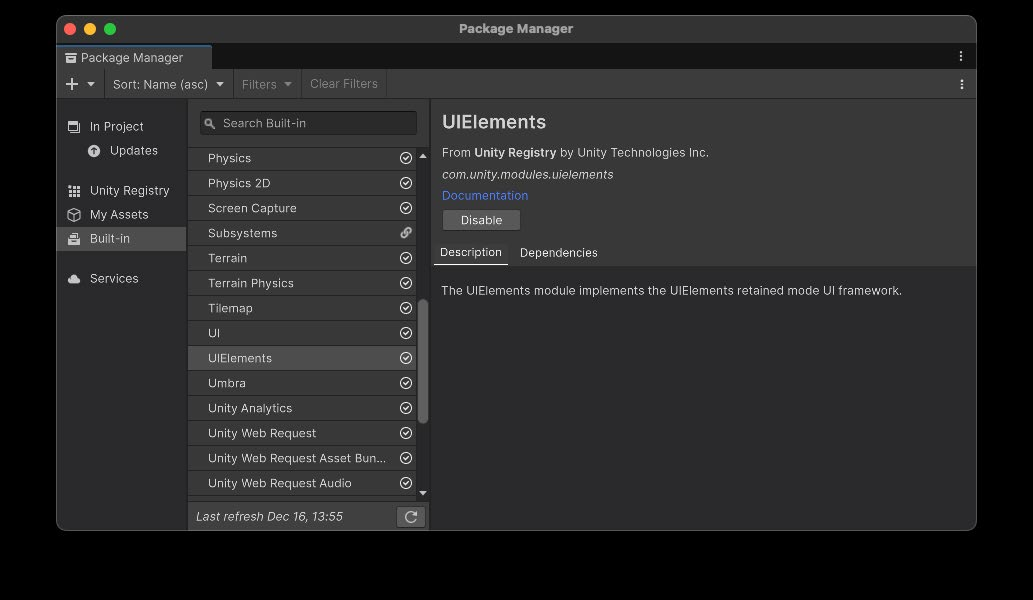The width and height of the screenshot is (1033, 600).
Task: Click the Physics row installed checkmark icon
Action: (406, 159)
